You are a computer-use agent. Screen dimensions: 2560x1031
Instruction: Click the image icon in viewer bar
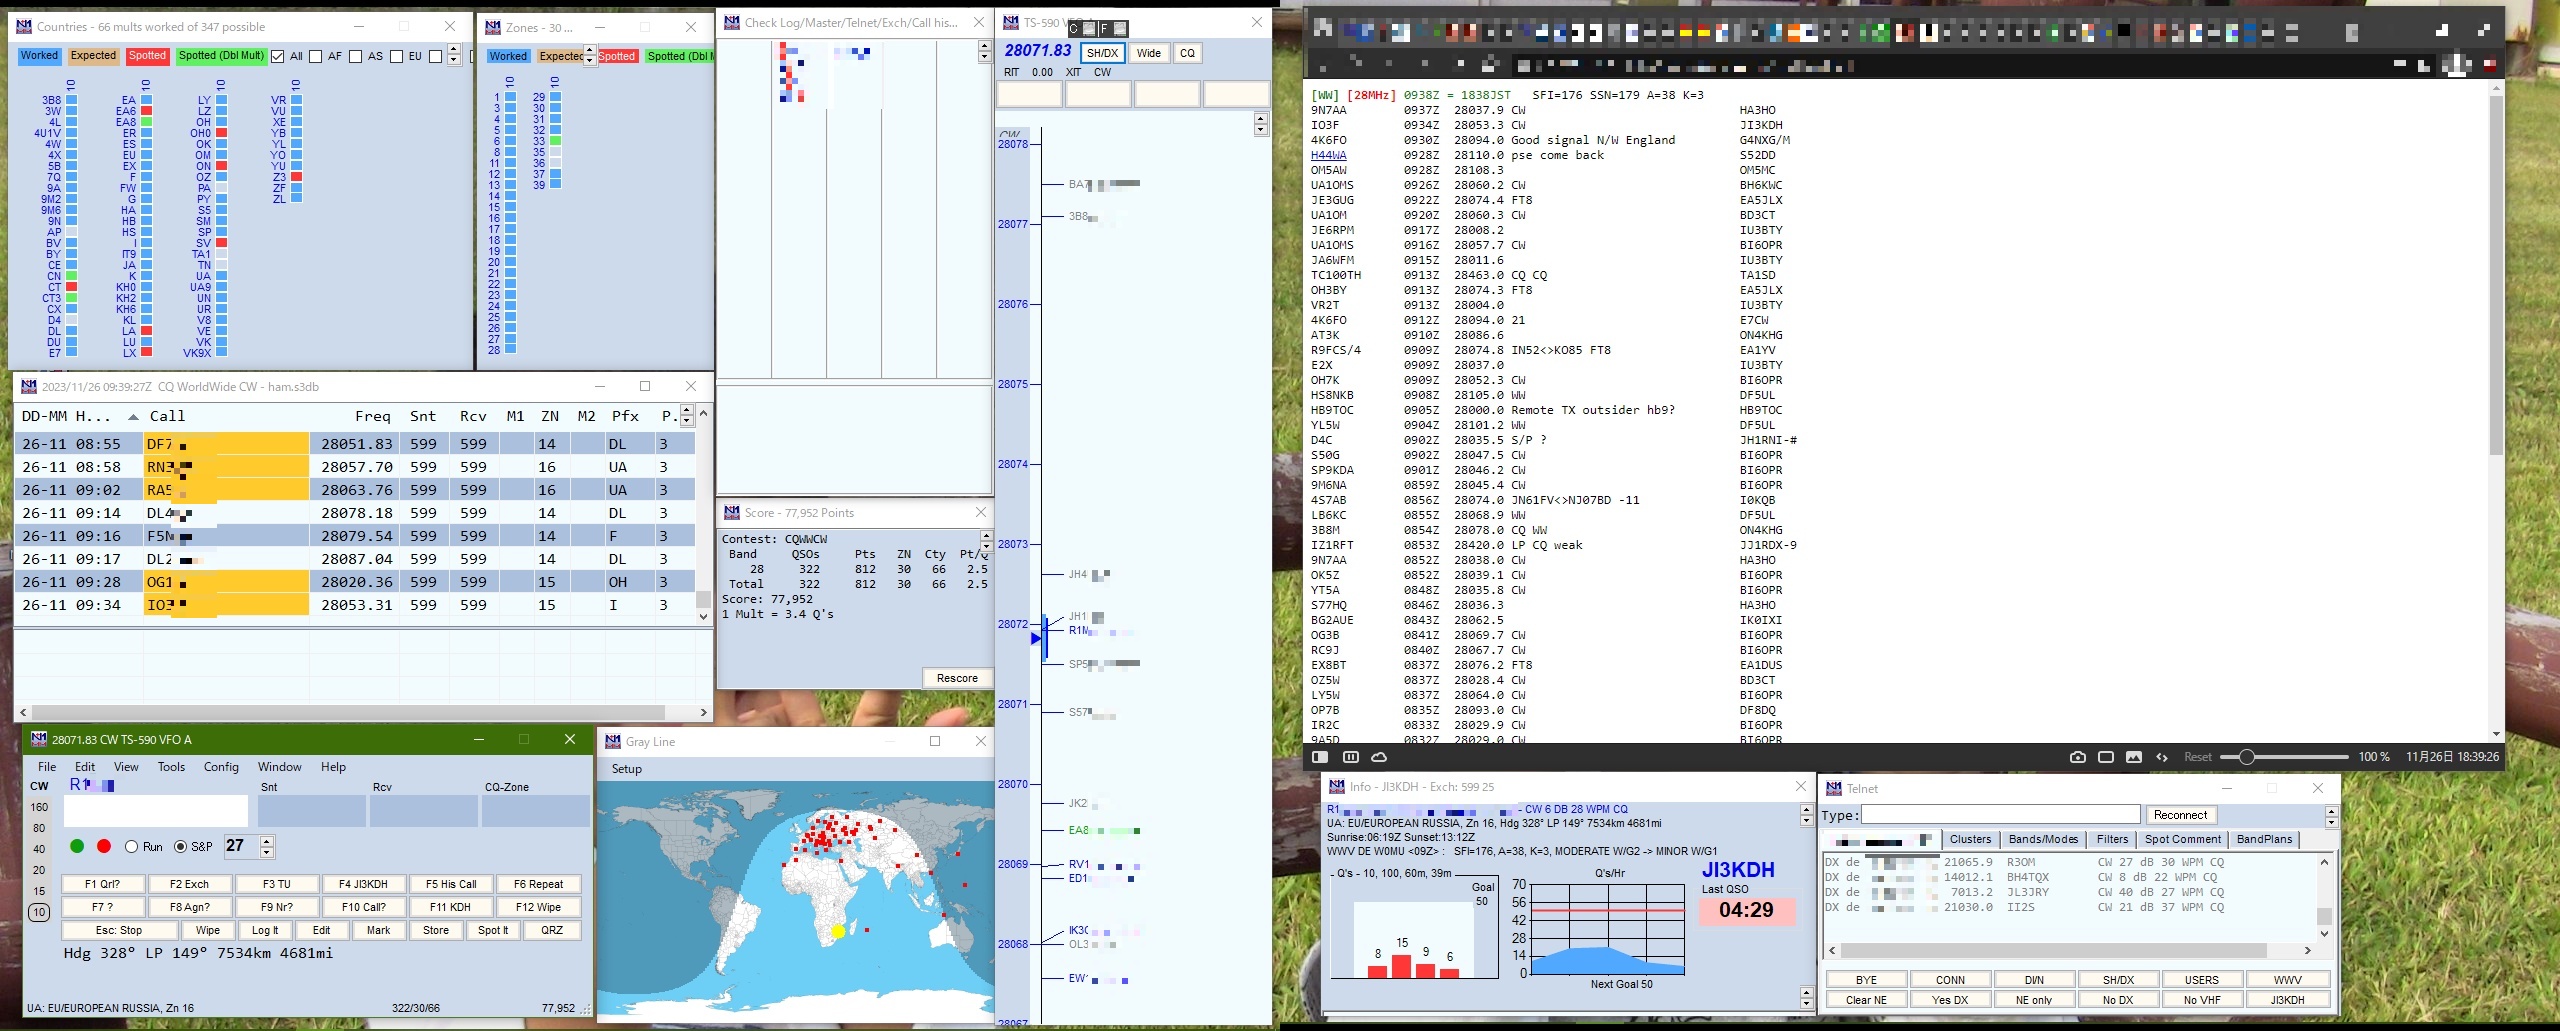[2133, 757]
